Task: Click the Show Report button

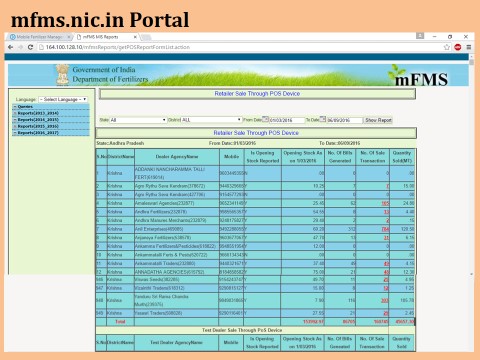Action: [378, 120]
